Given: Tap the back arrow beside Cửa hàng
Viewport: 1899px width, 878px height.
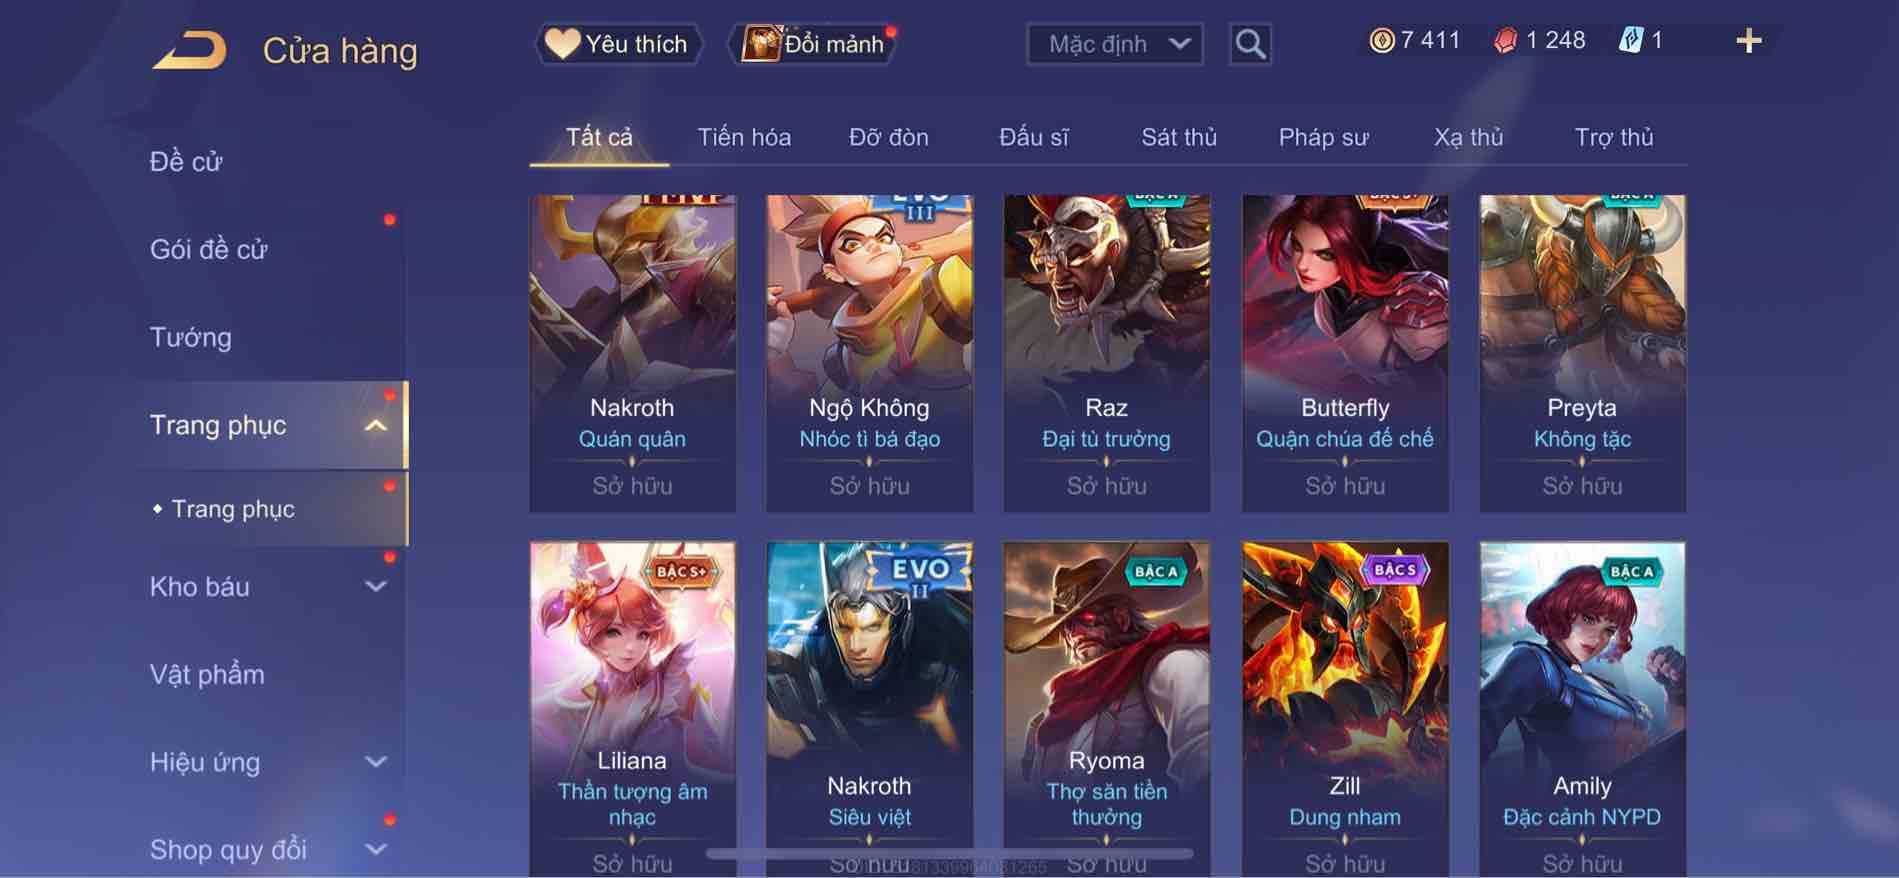Looking at the screenshot, I should point(189,50).
